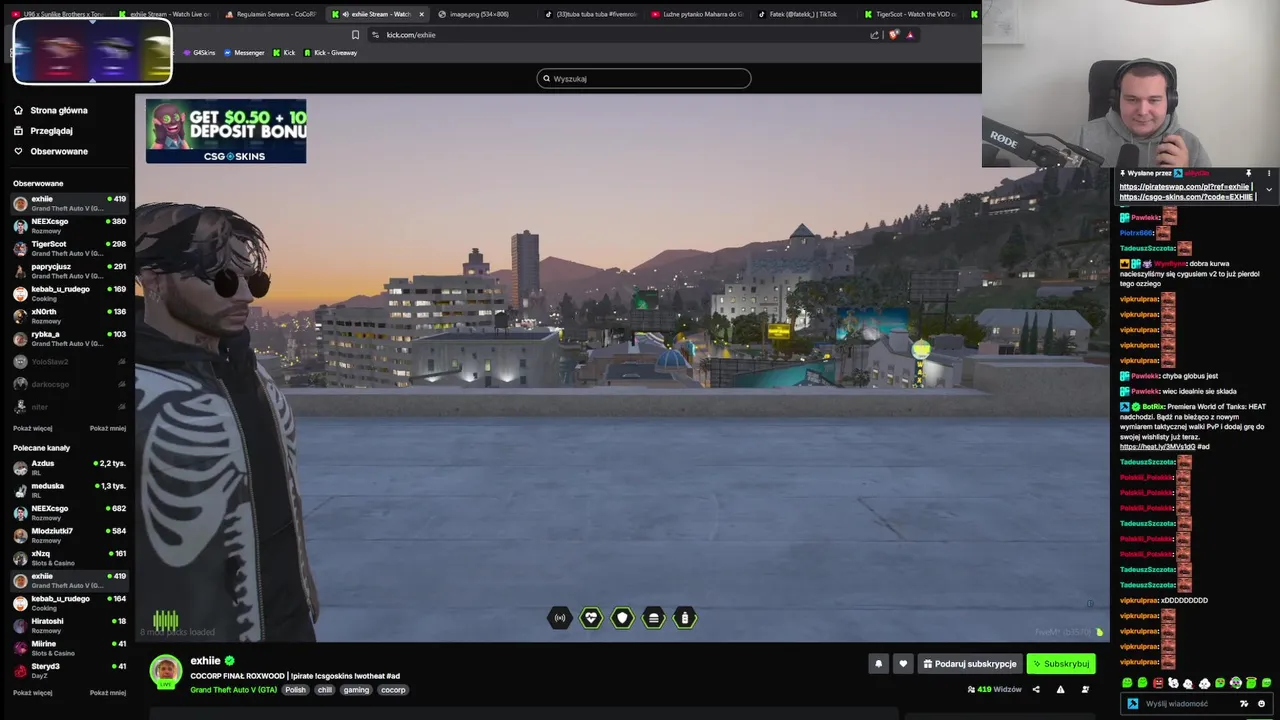Open chat settings icon beside the emoji smiley

pyautogui.click(x=1244, y=703)
